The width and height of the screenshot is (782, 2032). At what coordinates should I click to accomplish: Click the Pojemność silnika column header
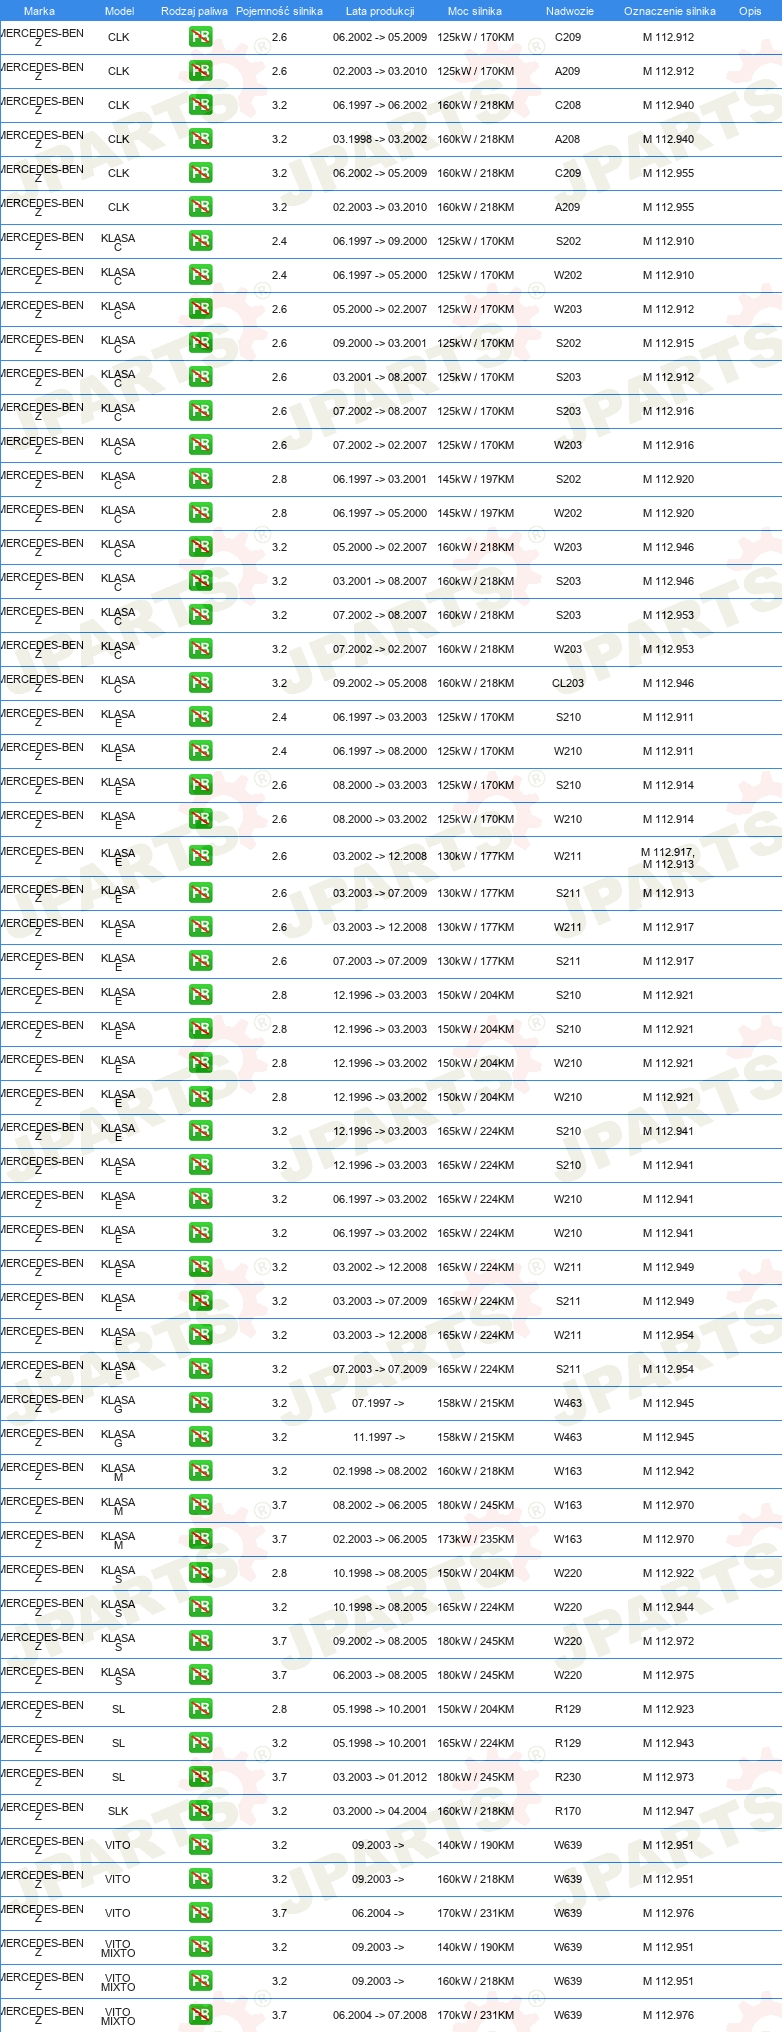(279, 11)
